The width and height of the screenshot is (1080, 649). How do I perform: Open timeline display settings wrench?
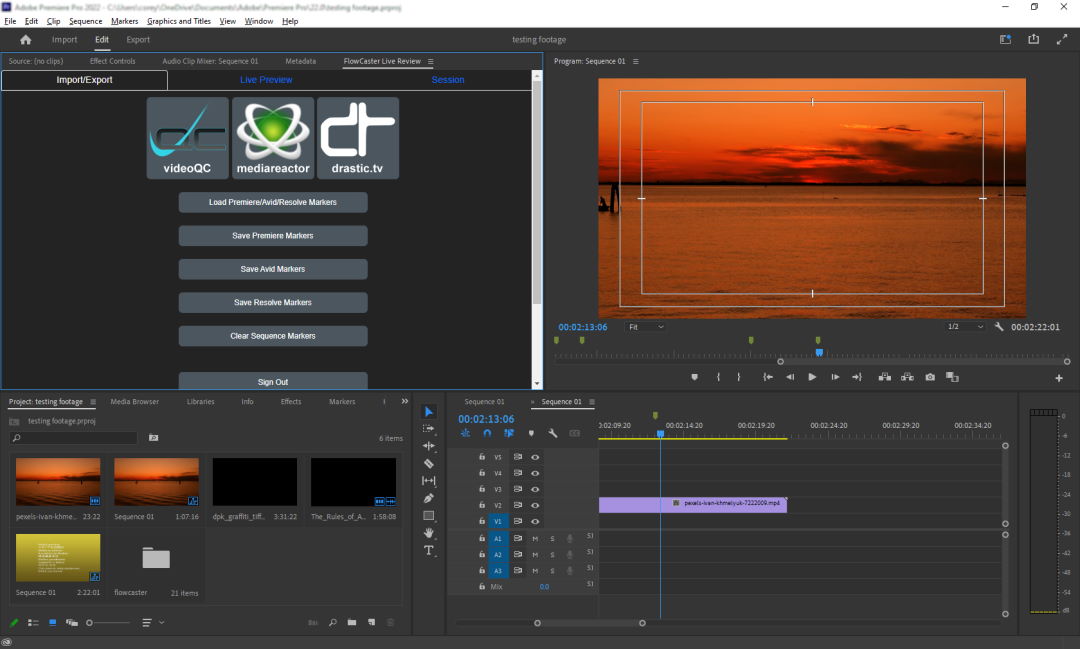point(552,433)
